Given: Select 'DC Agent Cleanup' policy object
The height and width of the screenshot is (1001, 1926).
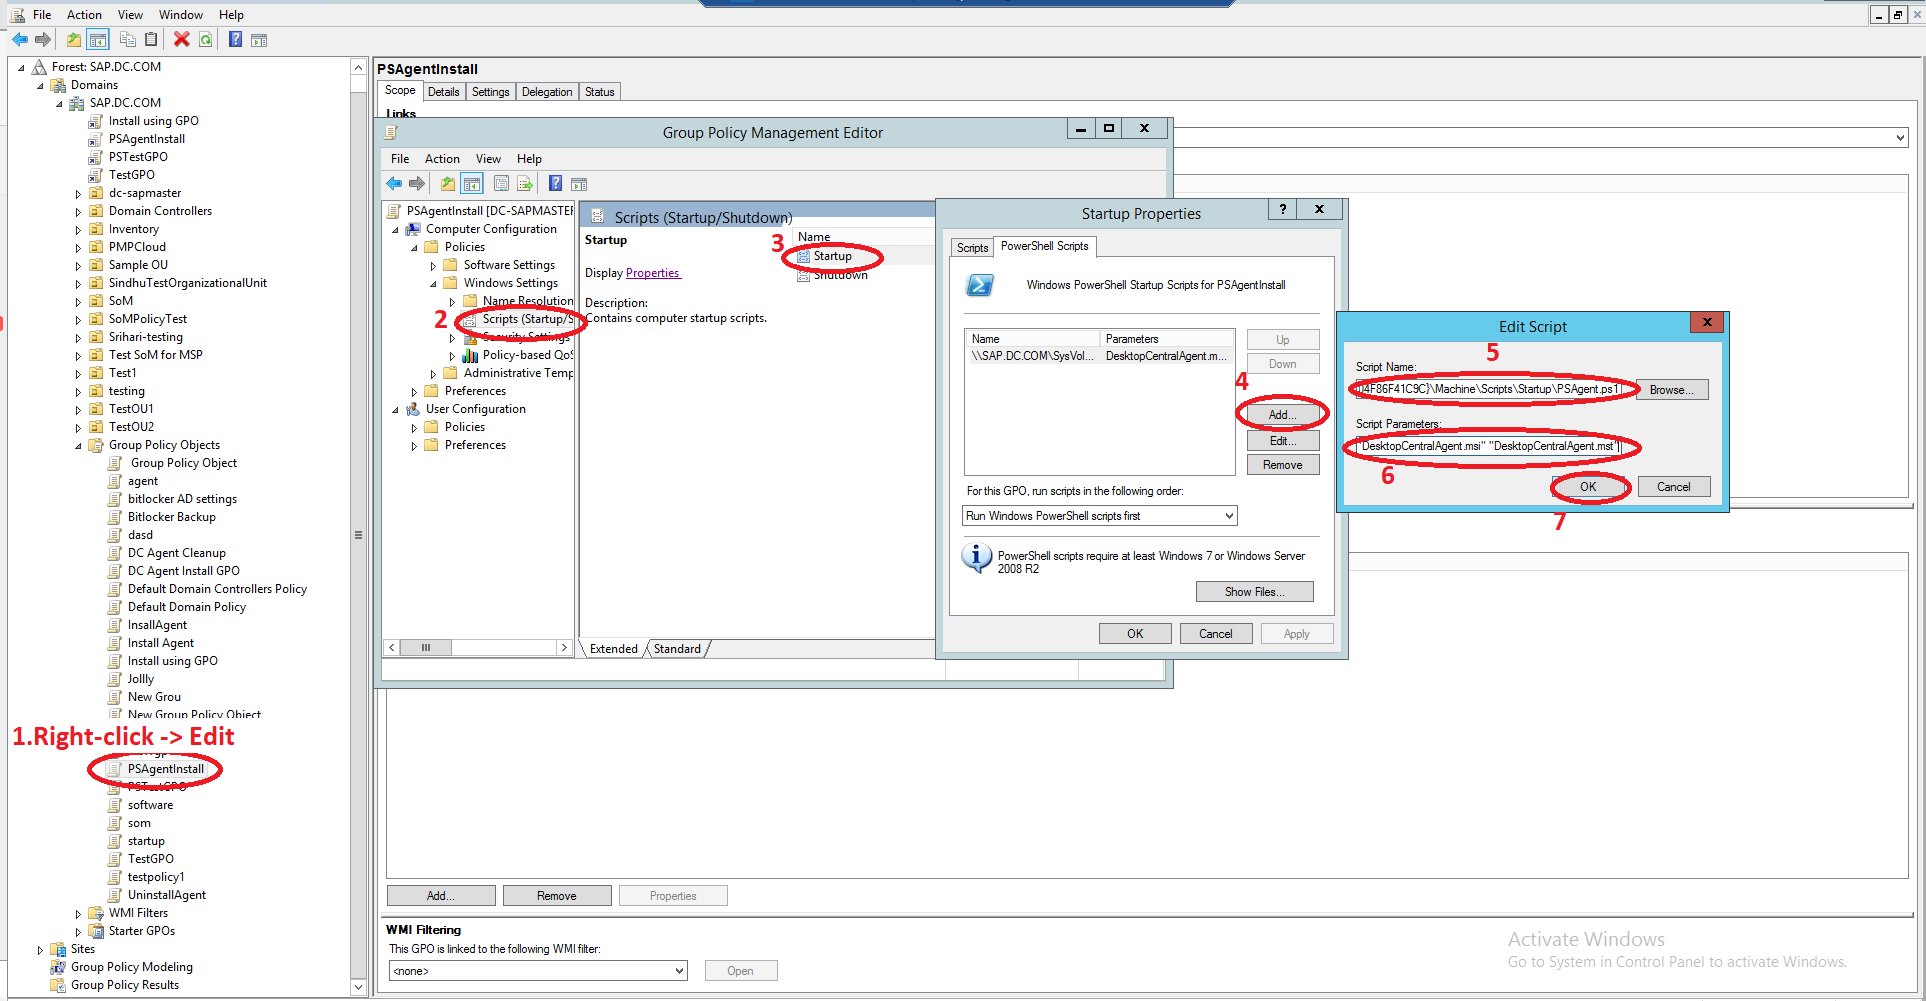Looking at the screenshot, I should (177, 553).
